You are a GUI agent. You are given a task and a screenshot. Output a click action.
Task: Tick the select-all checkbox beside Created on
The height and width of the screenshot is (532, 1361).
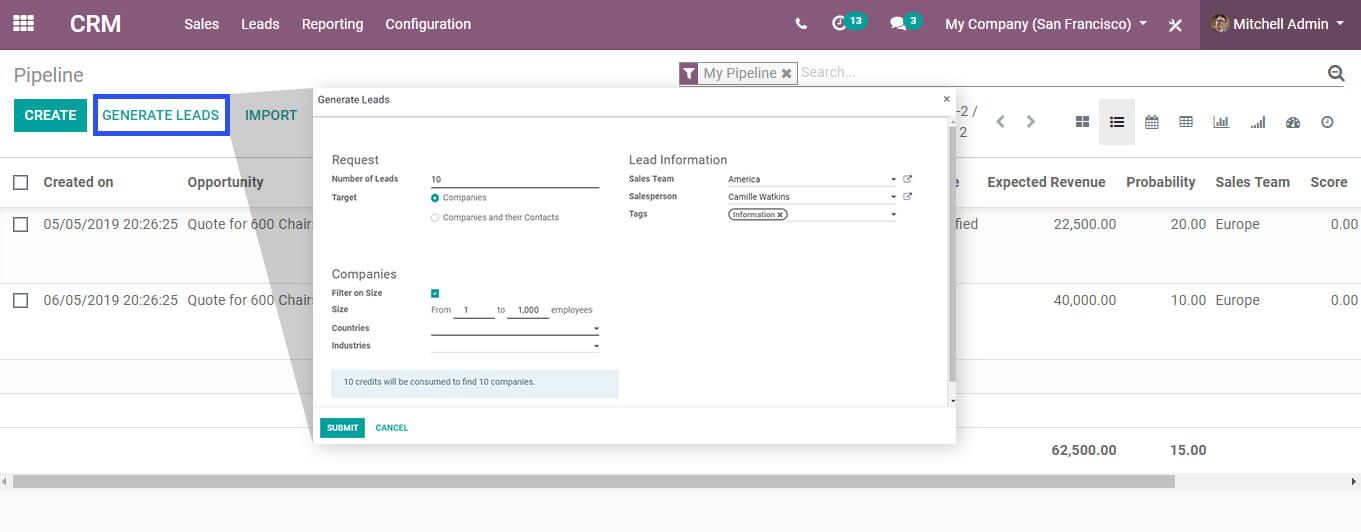click(x=21, y=182)
